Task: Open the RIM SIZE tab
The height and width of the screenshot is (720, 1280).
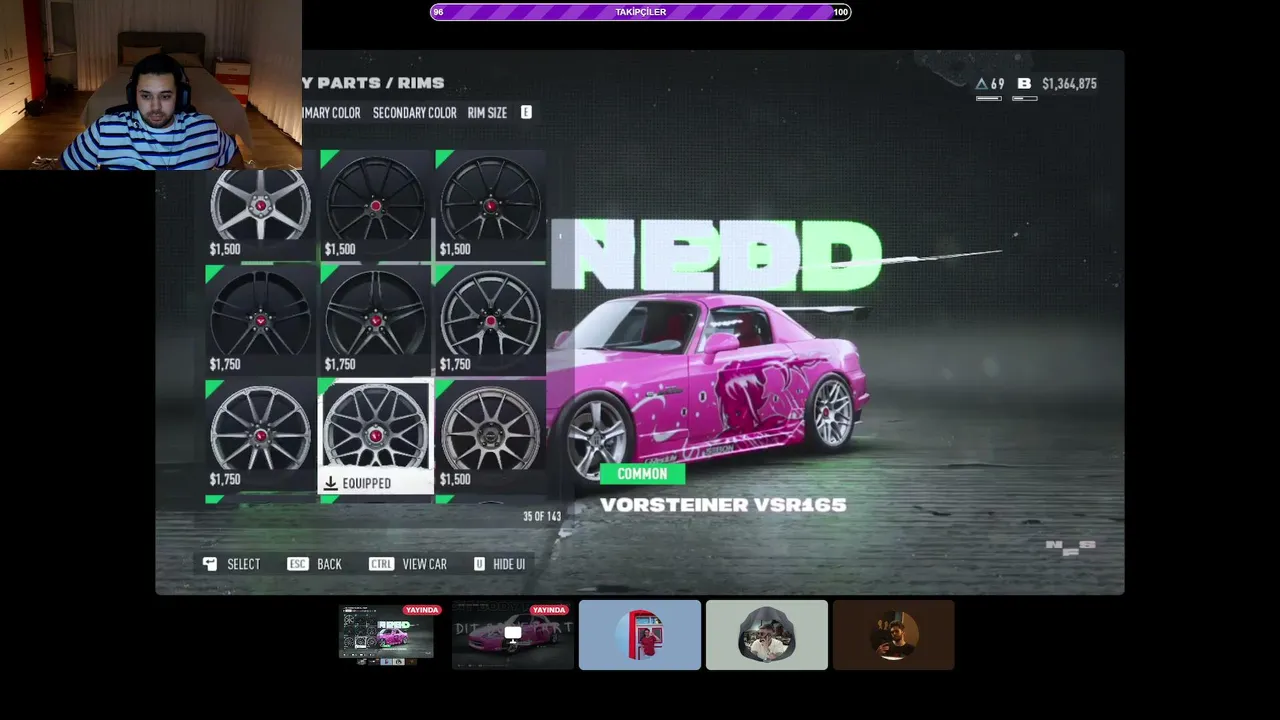Action: coord(487,113)
